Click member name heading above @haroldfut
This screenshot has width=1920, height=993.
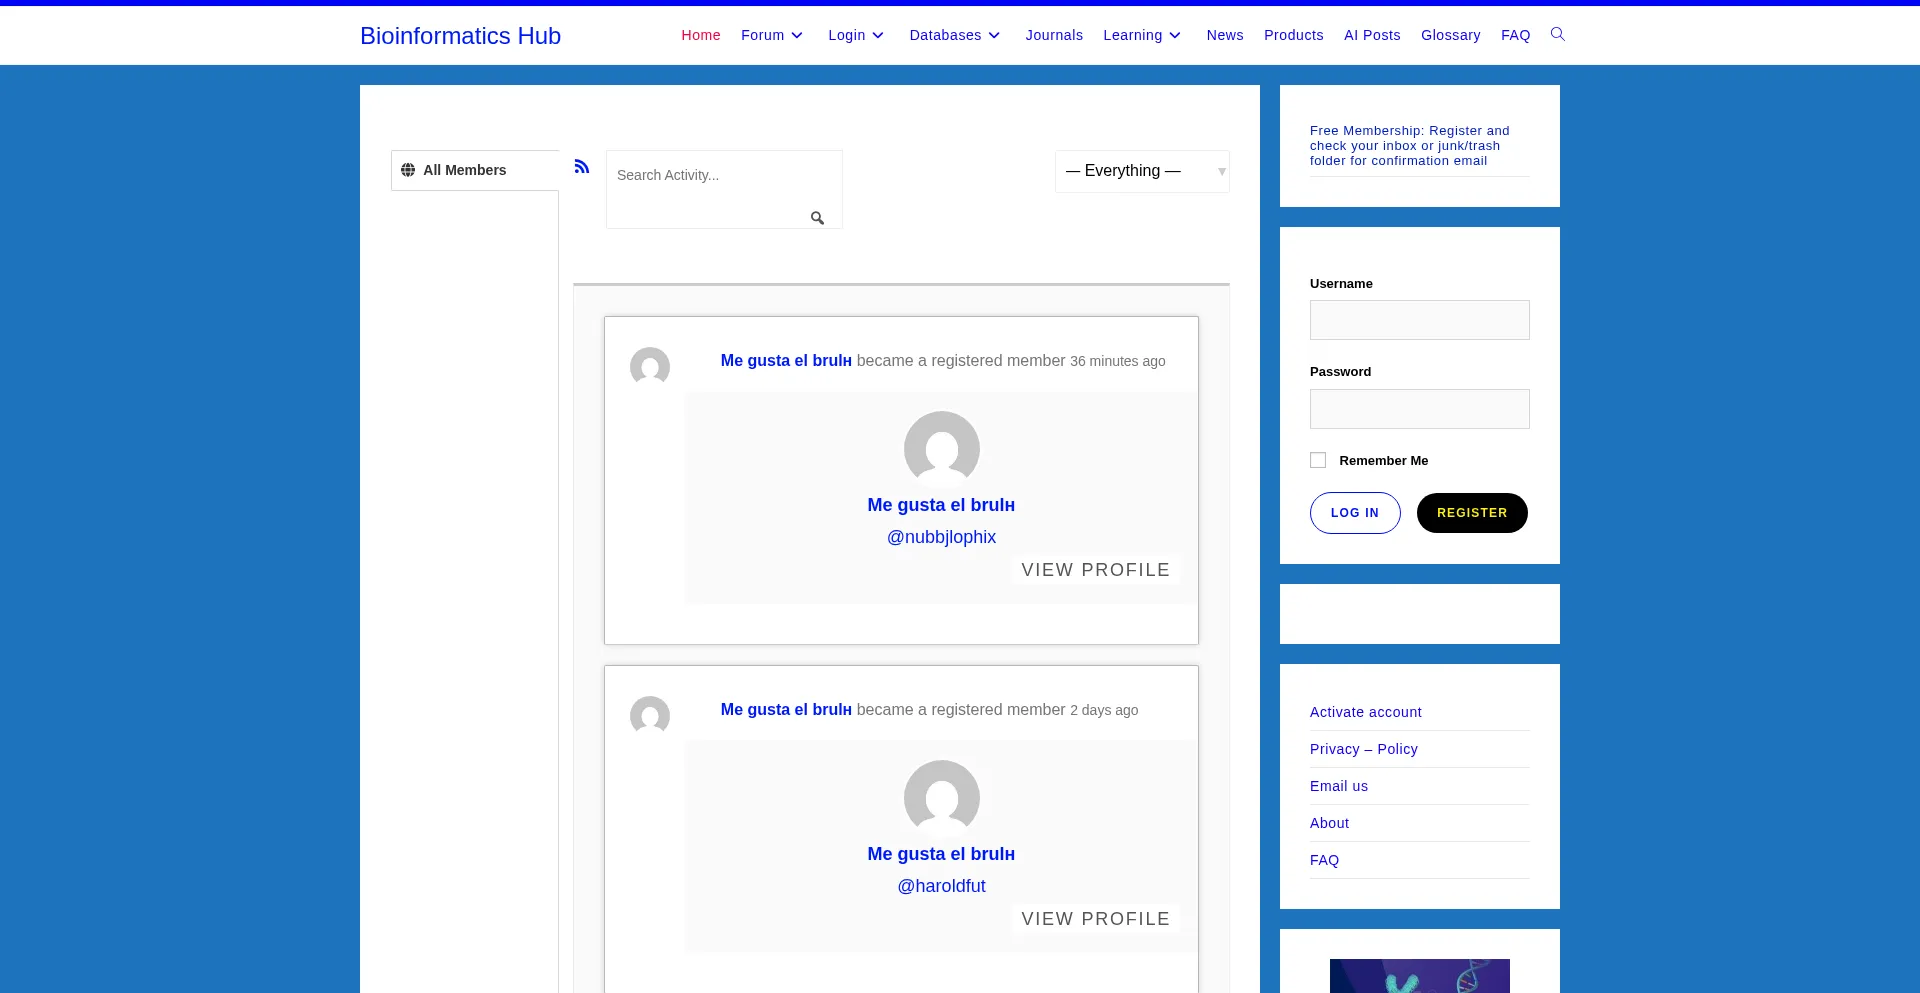[x=941, y=854]
